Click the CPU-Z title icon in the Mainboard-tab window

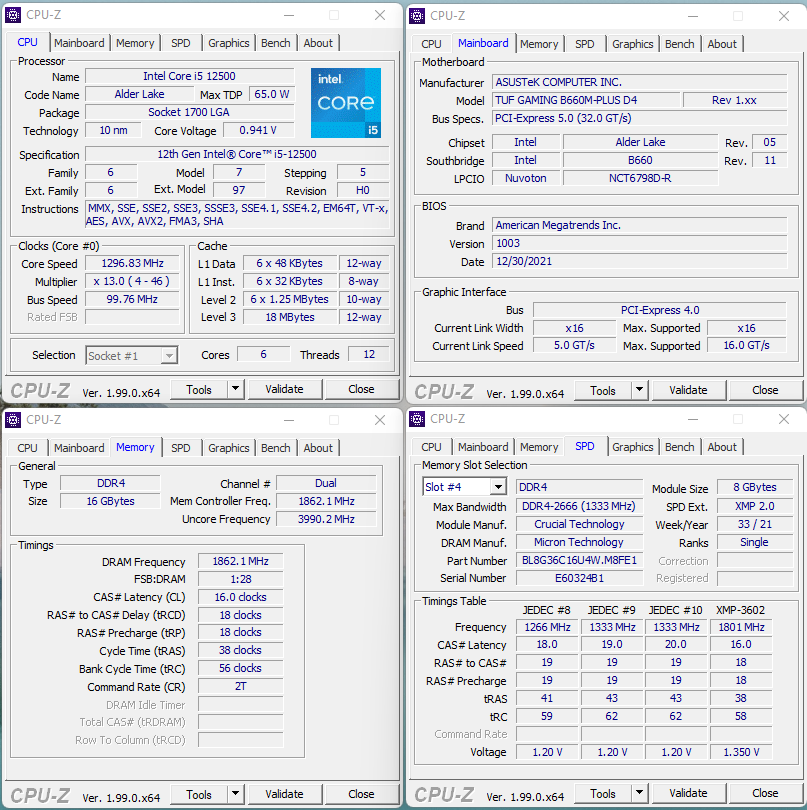coord(417,16)
